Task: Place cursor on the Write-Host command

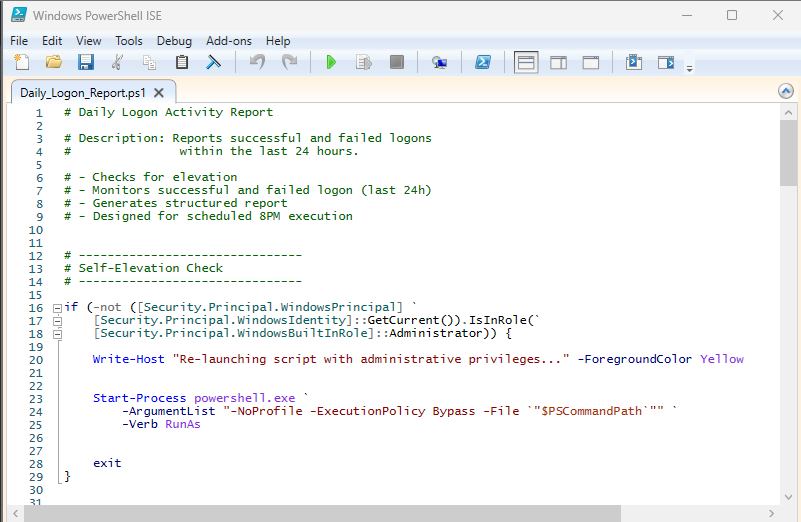Action: pyautogui.click(x=129, y=359)
